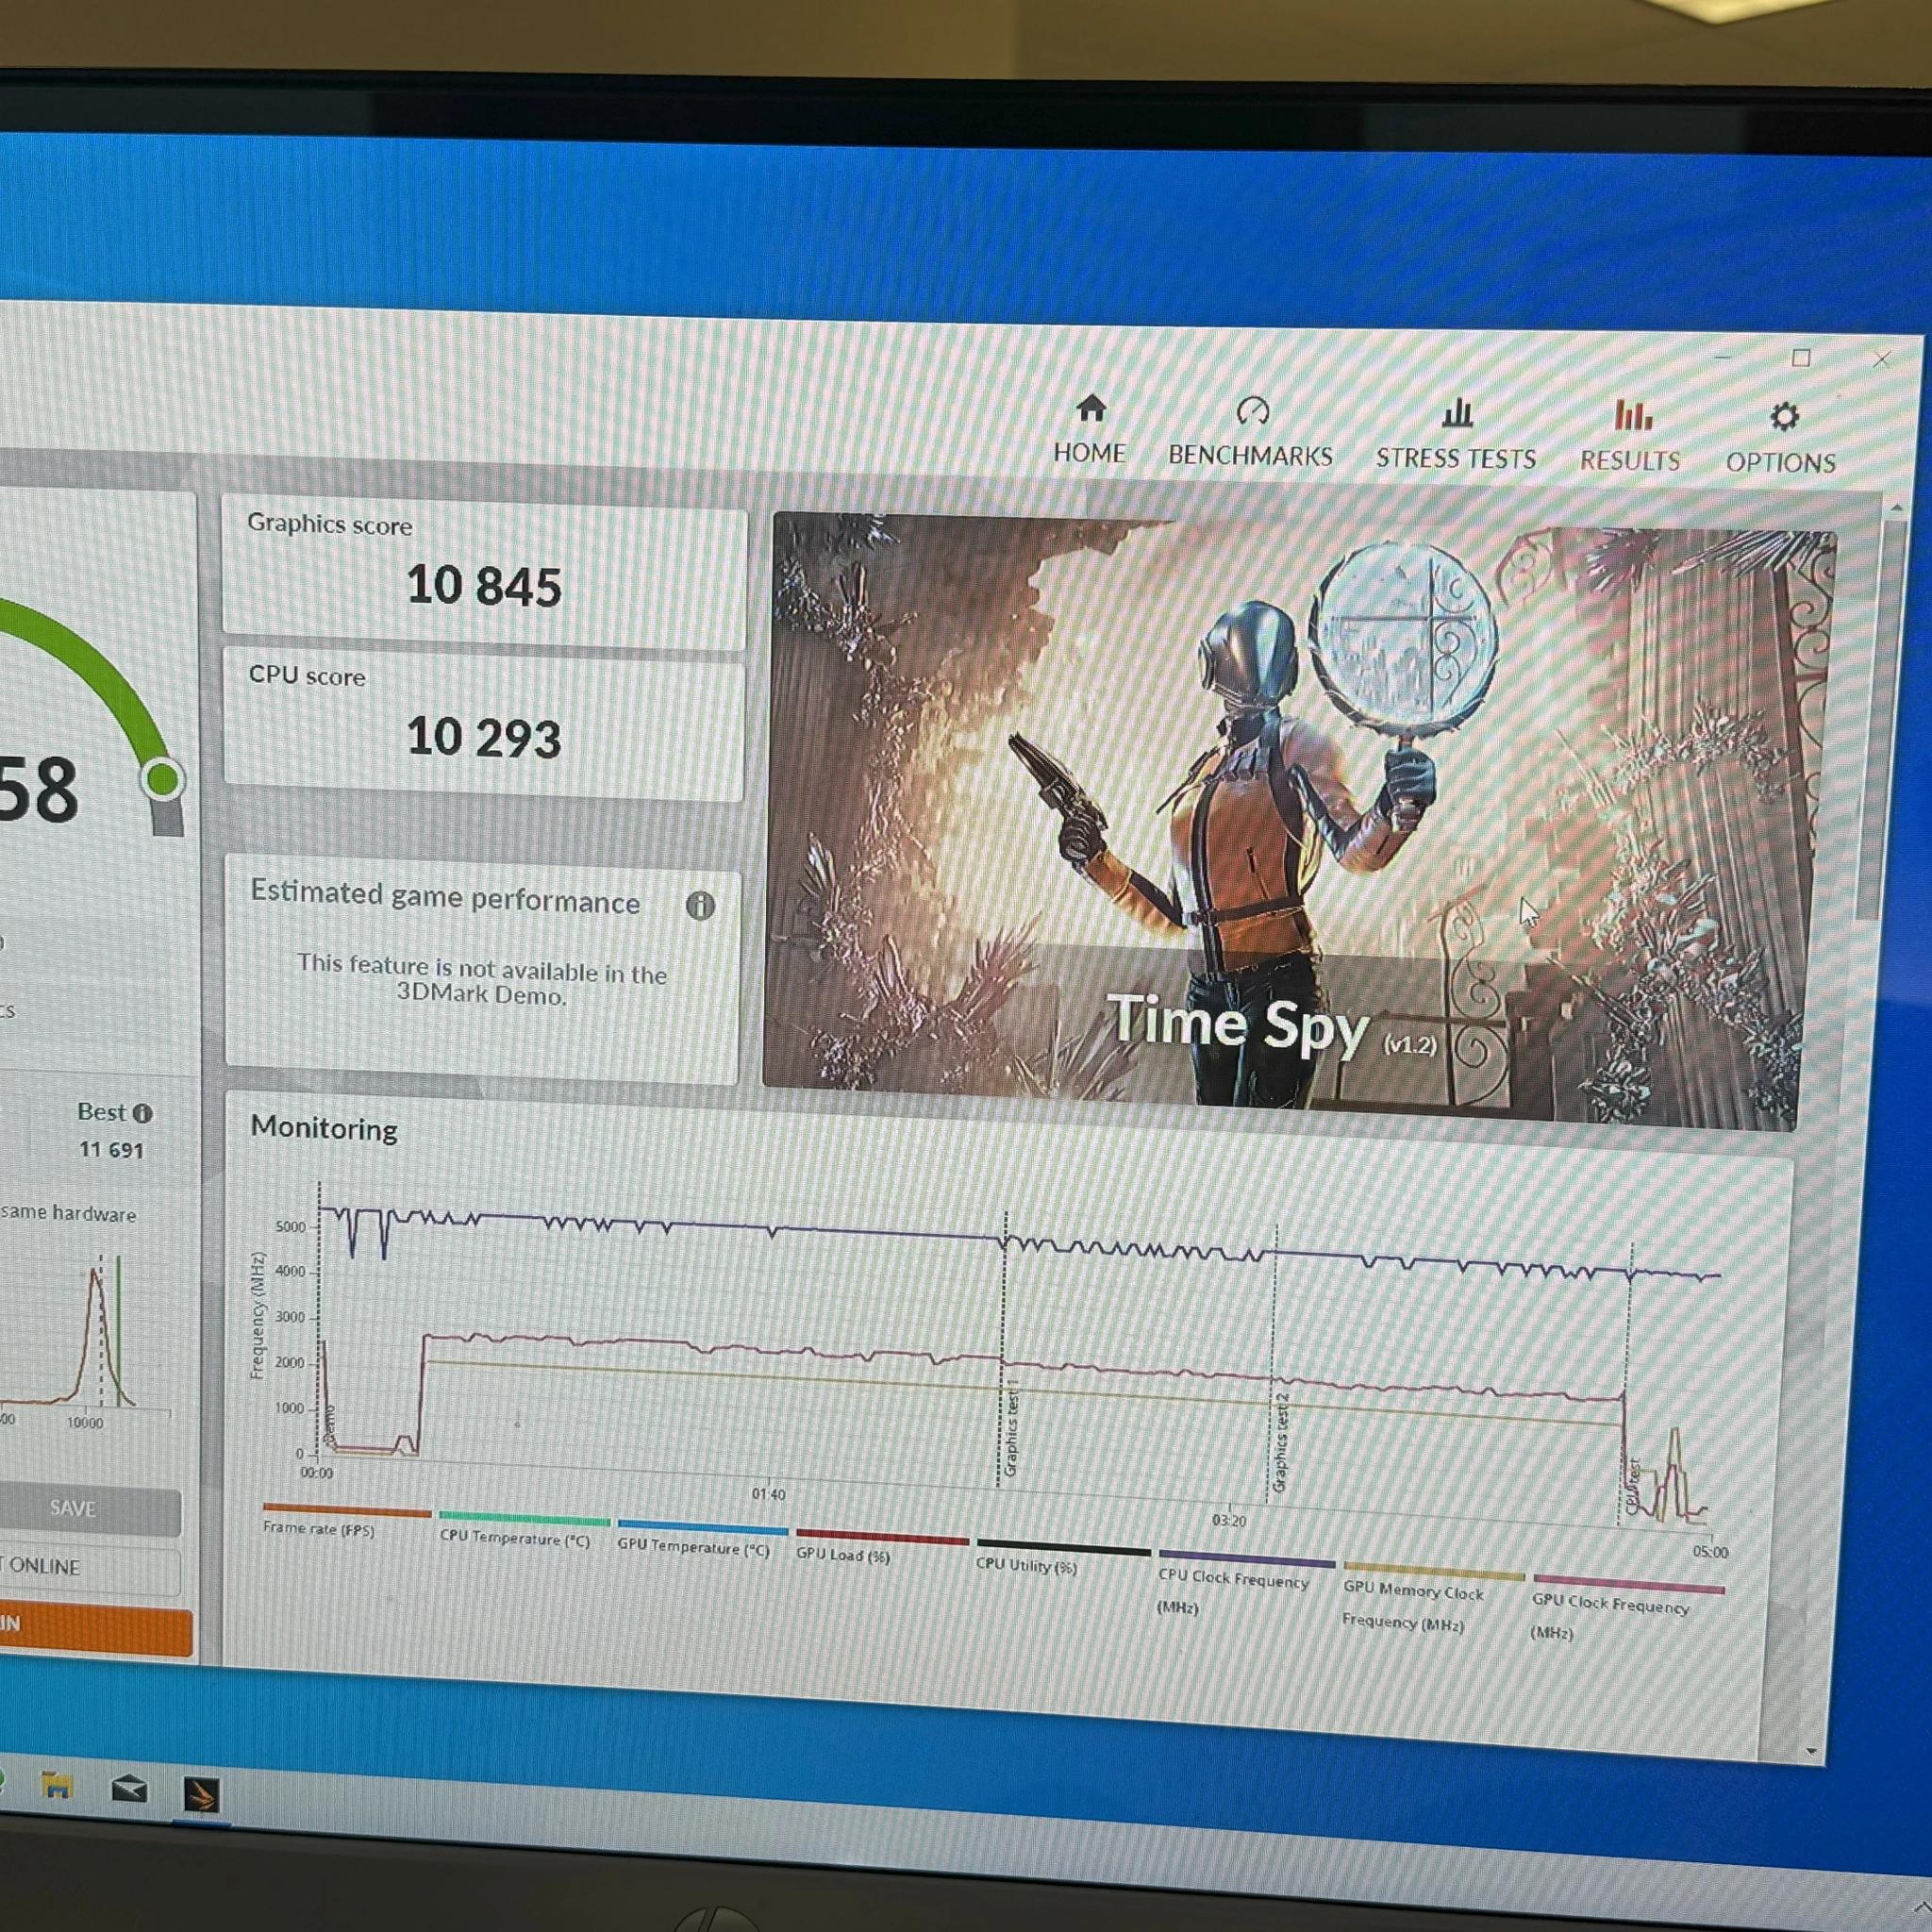Image resolution: width=1932 pixels, height=1932 pixels.
Task: Open the Mail app in the taskbar
Action: click(129, 1789)
